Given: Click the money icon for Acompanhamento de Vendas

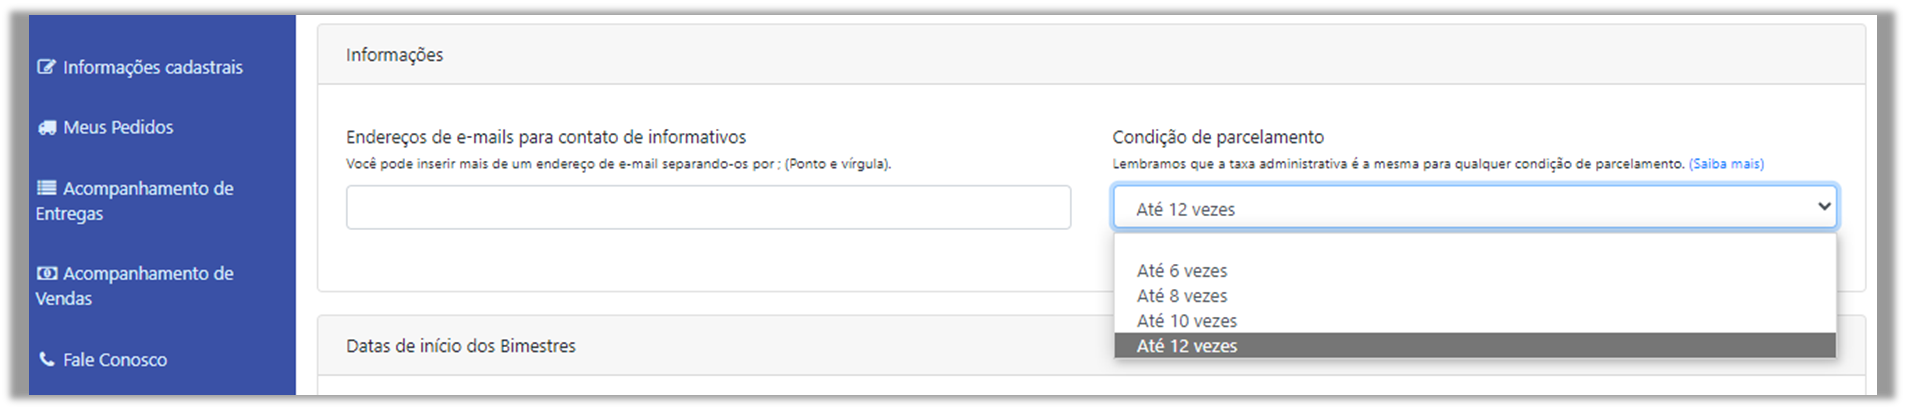Looking at the screenshot, I should coord(46,272).
